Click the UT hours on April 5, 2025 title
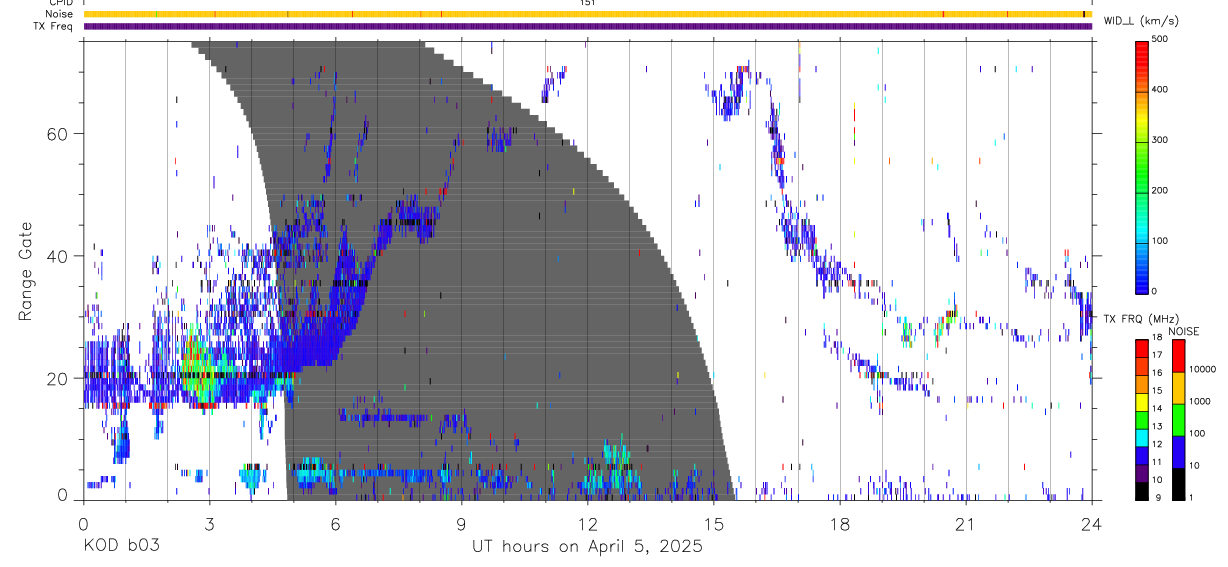Viewport: 1228px width, 567px height. click(x=587, y=547)
